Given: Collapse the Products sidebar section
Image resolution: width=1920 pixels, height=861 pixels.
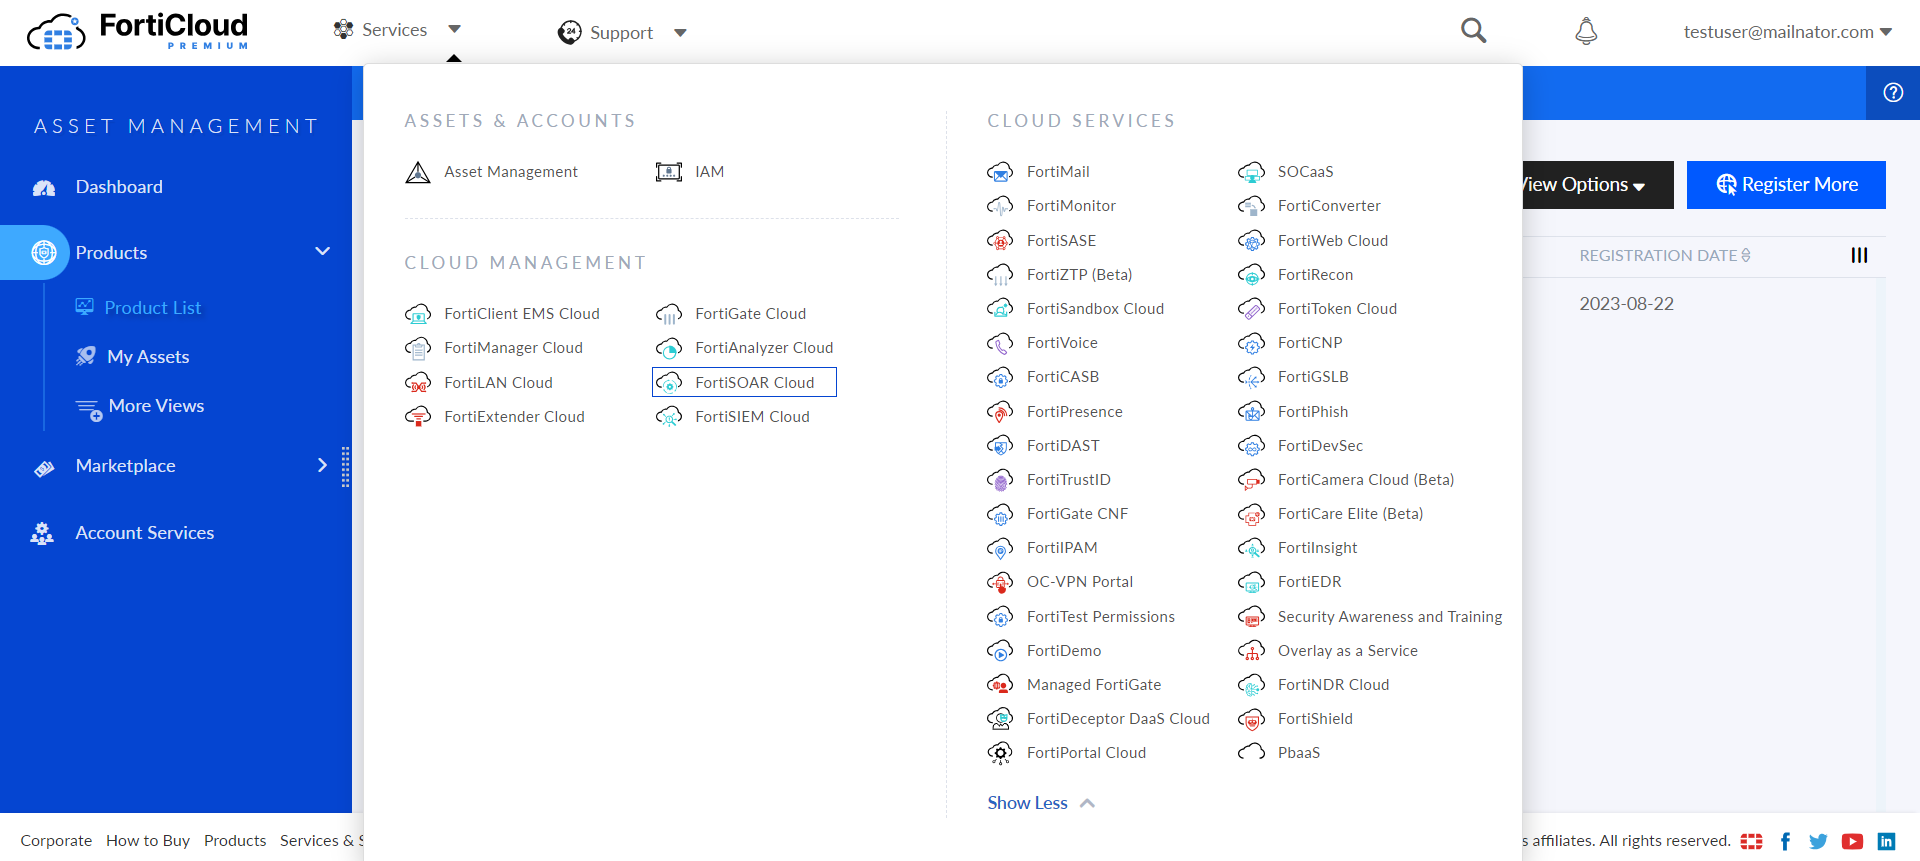Looking at the screenshot, I should coord(323,252).
